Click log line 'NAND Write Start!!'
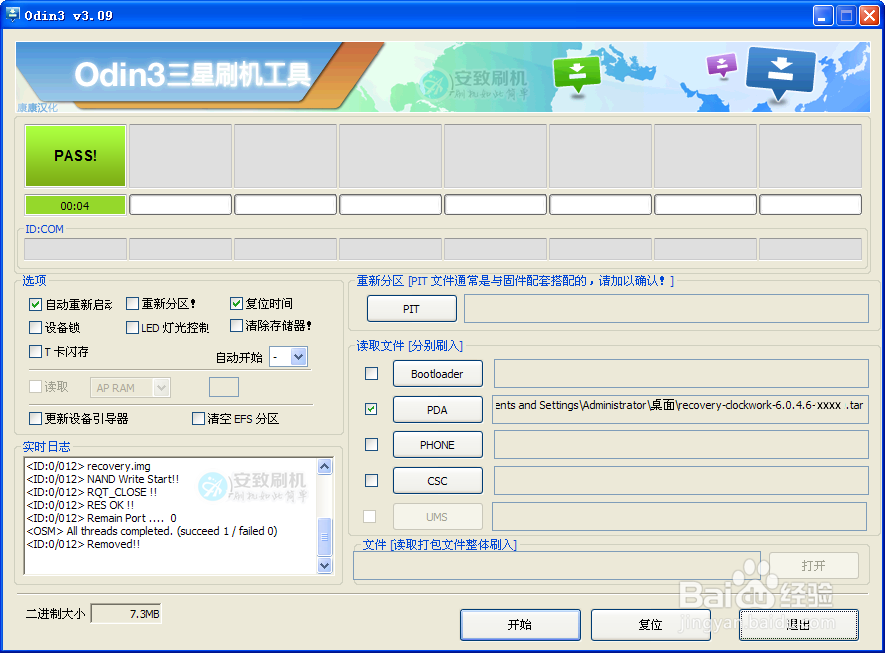The width and height of the screenshot is (885, 653). point(103,479)
